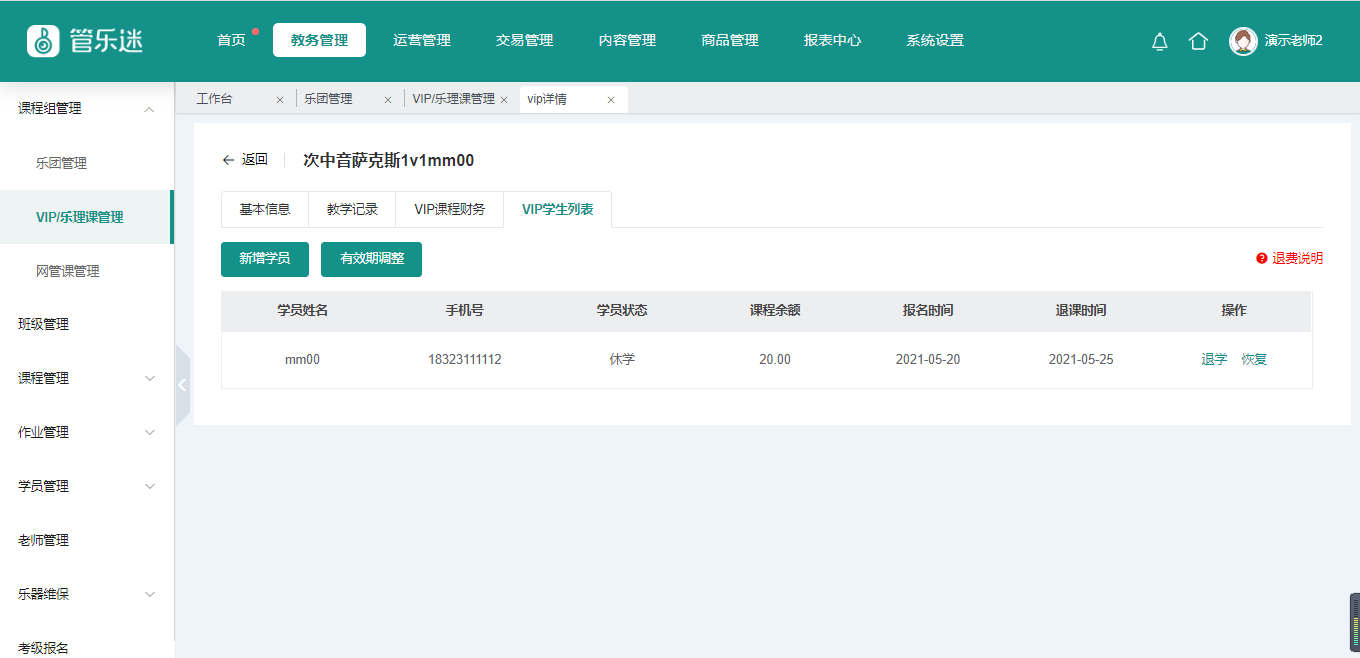Click the user avatar picture
The height and width of the screenshot is (658, 1360).
point(1243,41)
